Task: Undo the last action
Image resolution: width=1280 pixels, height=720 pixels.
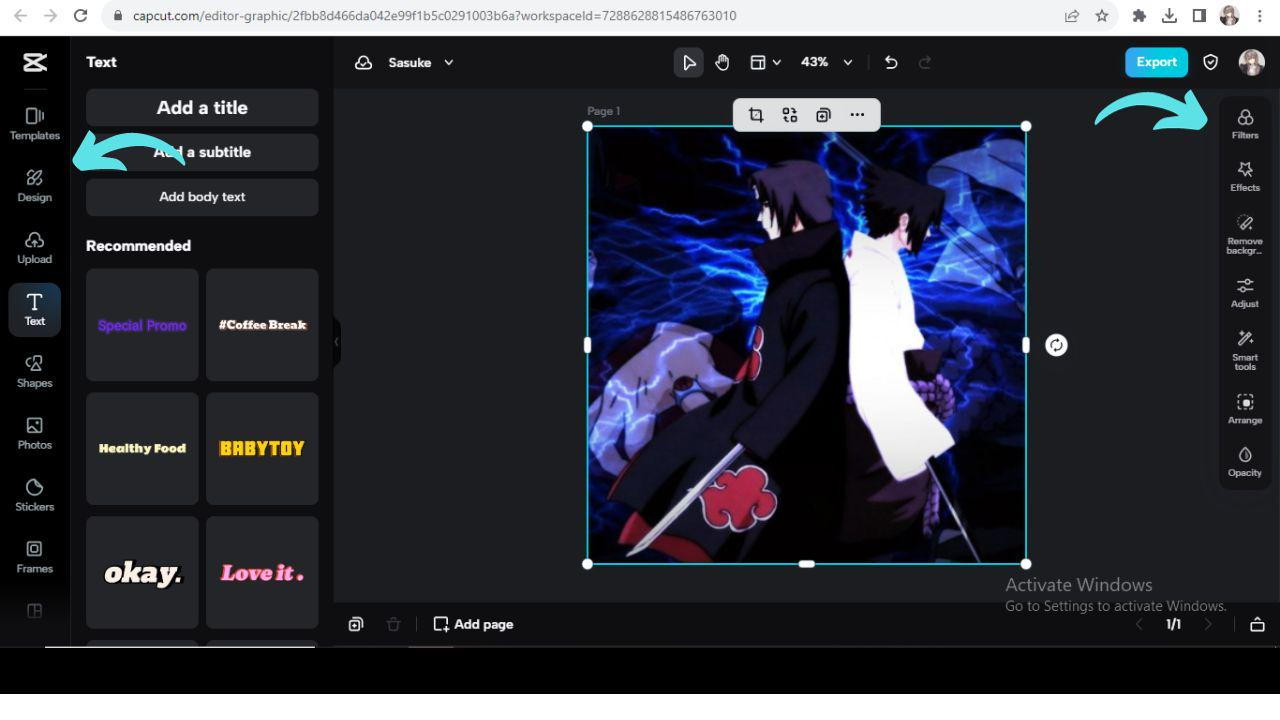Action: click(x=891, y=63)
